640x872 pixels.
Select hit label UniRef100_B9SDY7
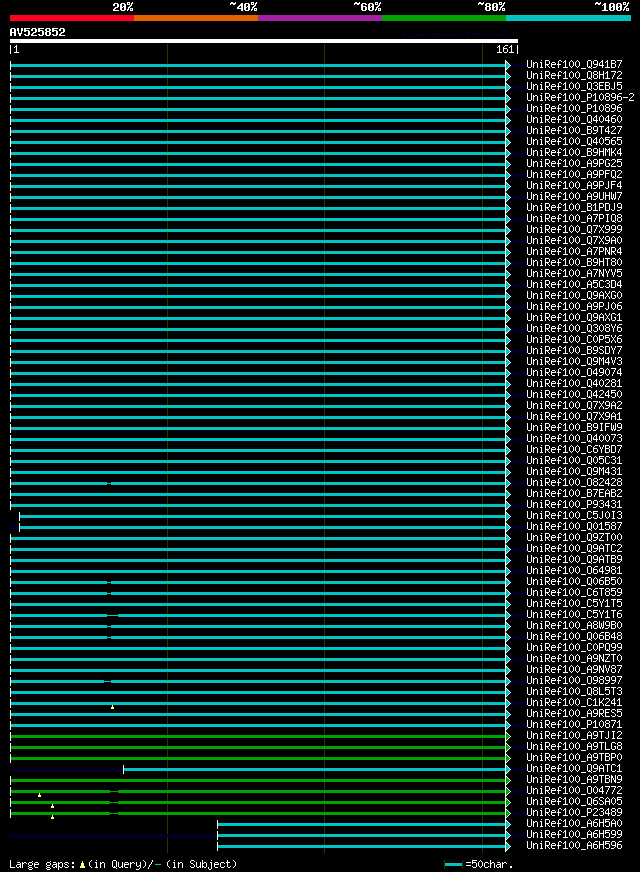[x=574, y=350]
